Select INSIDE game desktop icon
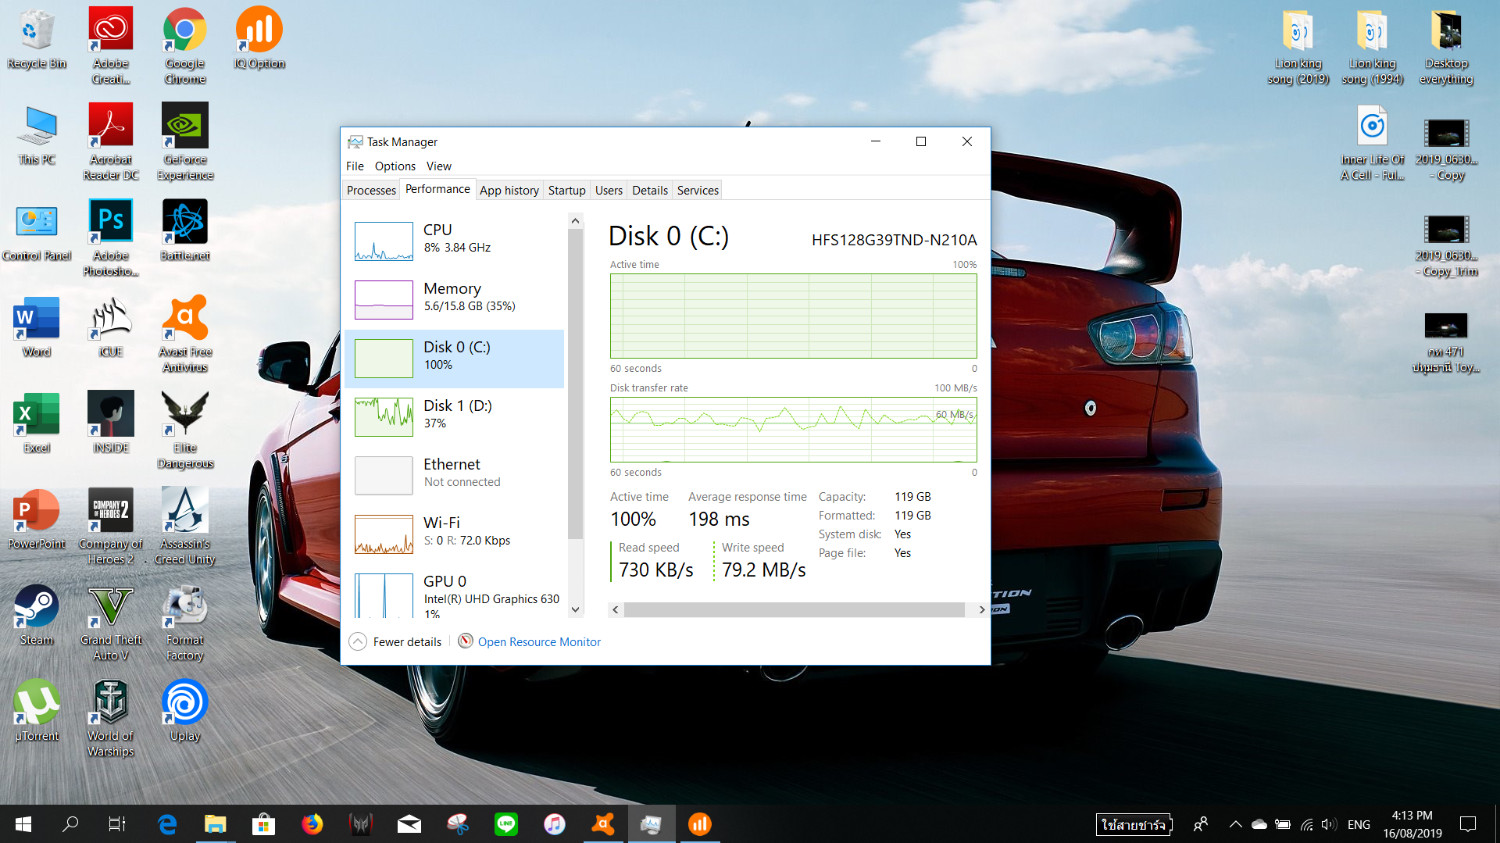This screenshot has width=1500, height=843. pyautogui.click(x=111, y=424)
